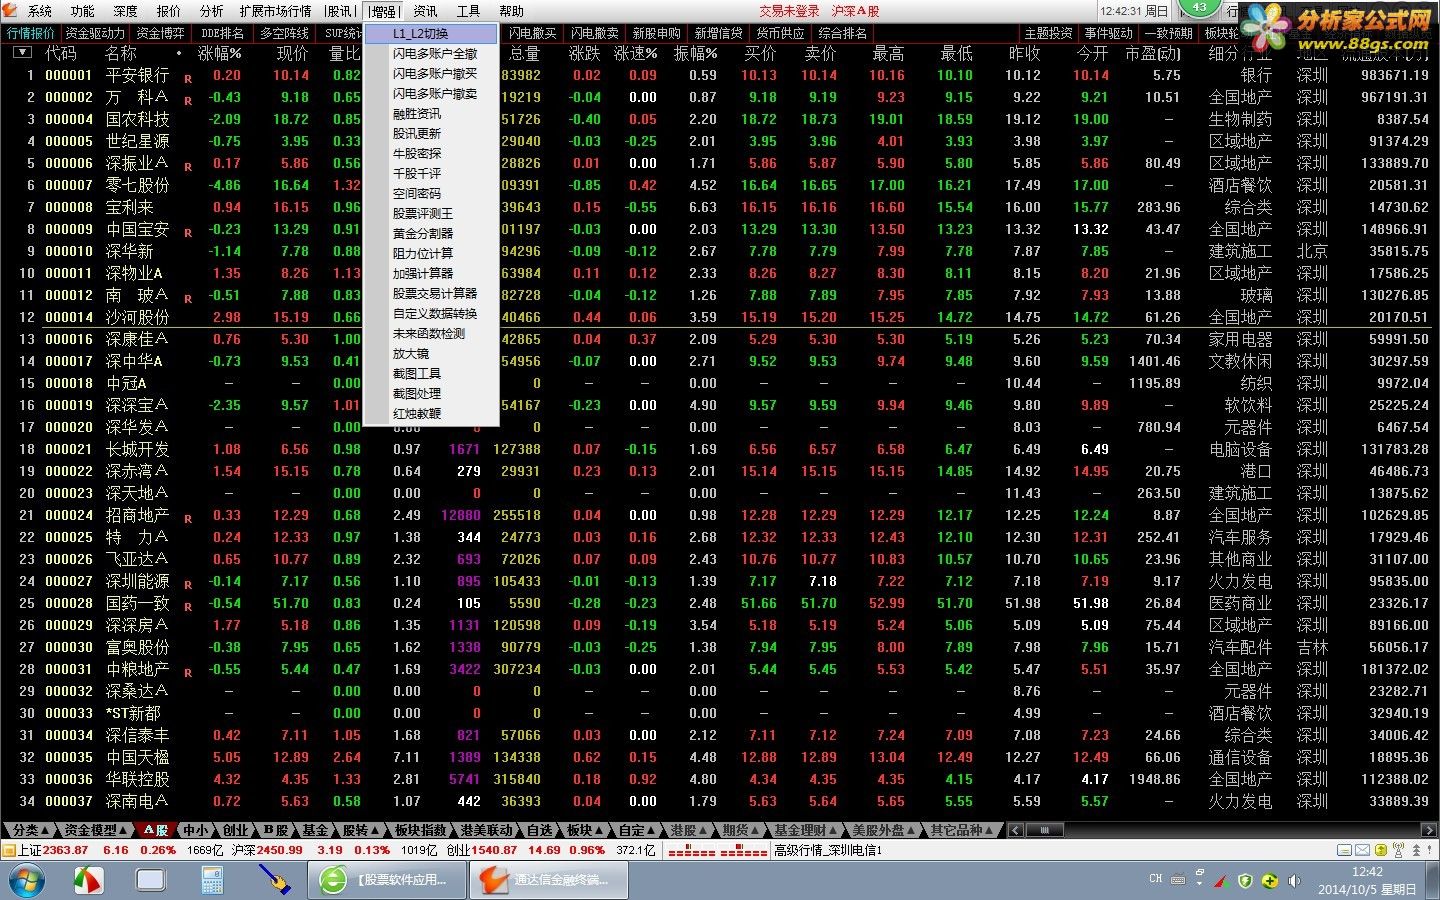Click the 上证 index value in status bar
Viewport: 1440px width, 900px height.
tap(66, 850)
